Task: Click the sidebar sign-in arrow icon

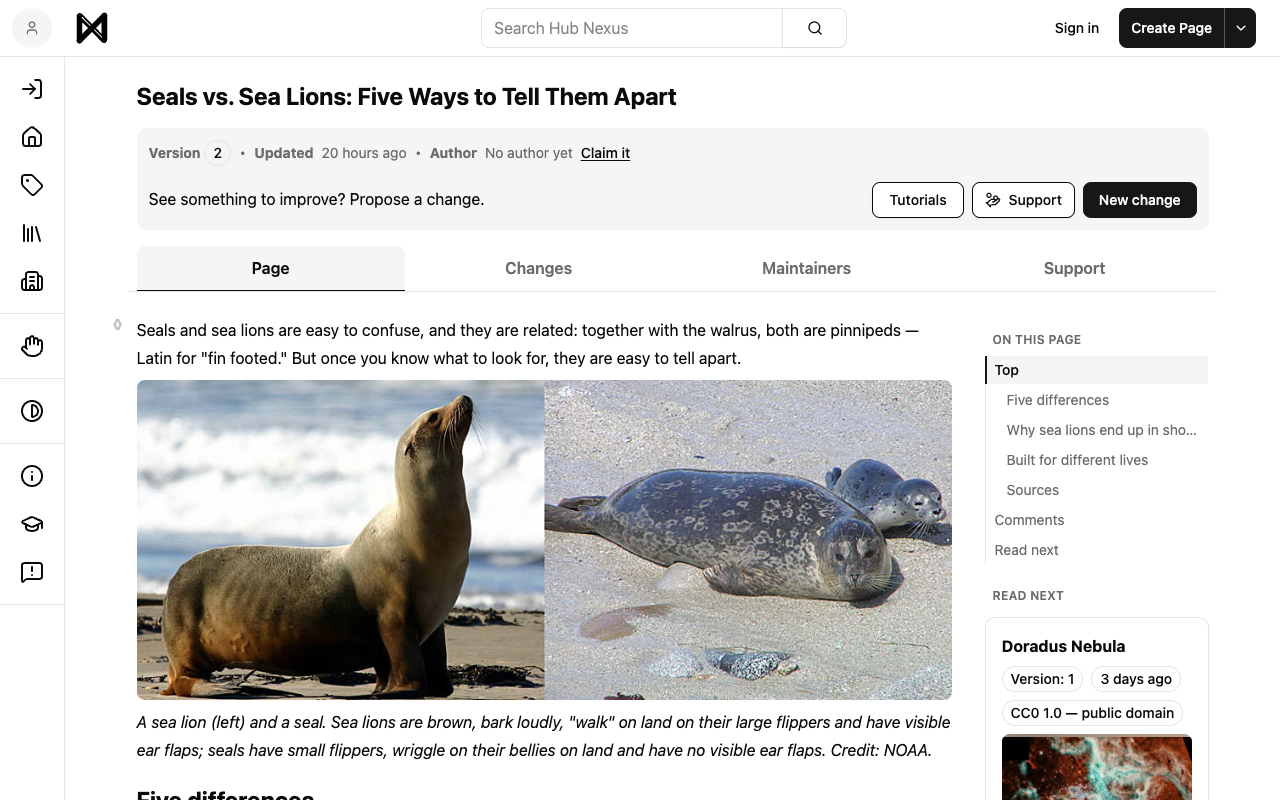Action: (x=32, y=89)
